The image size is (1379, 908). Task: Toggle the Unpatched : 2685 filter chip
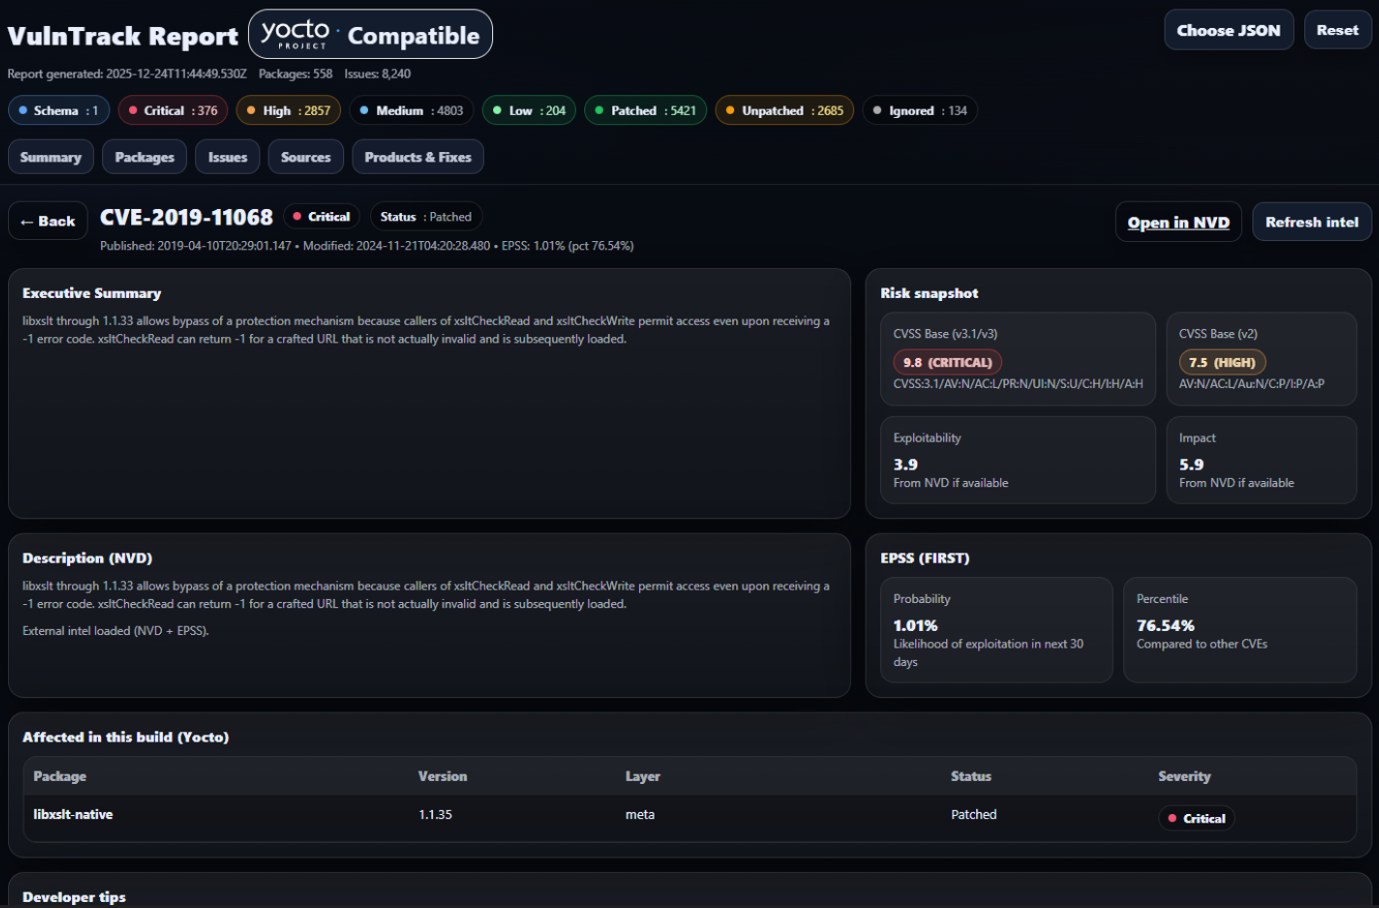[785, 110]
